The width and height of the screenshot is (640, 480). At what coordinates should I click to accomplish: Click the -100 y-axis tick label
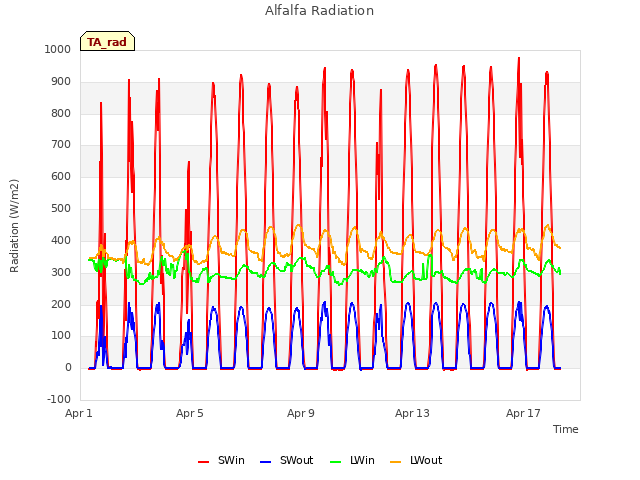tap(59, 399)
